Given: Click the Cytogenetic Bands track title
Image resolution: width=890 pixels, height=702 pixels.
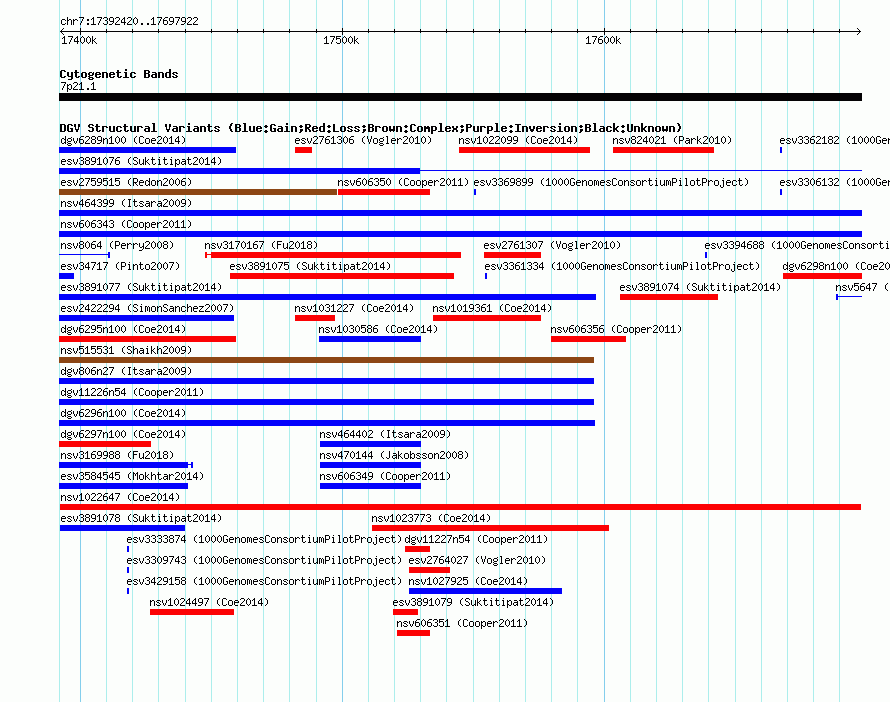Looking at the screenshot, I should [119, 74].
